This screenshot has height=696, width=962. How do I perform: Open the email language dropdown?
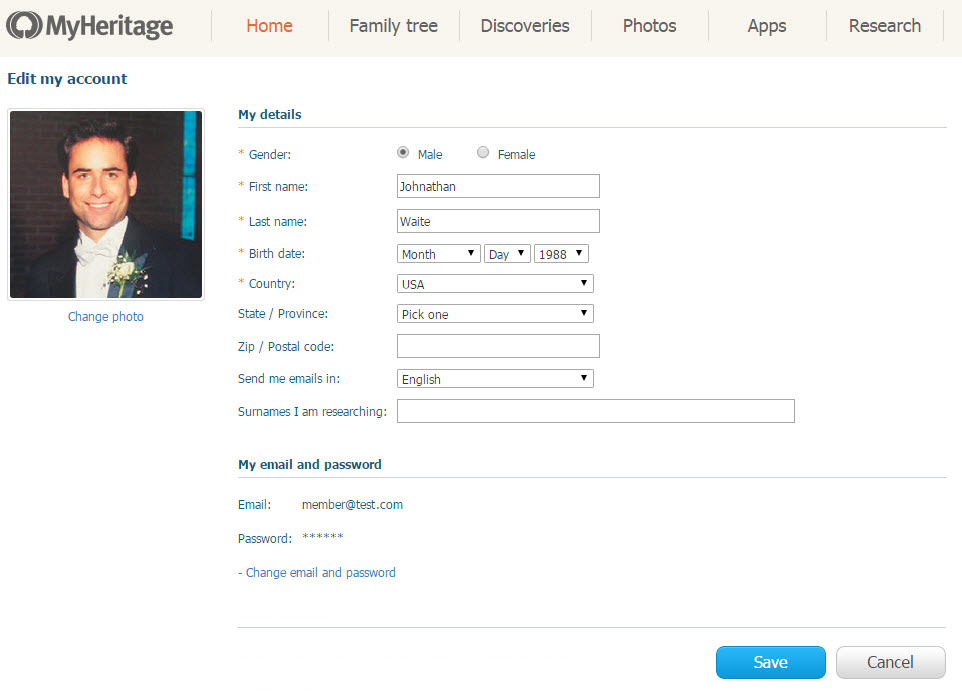click(x=495, y=379)
